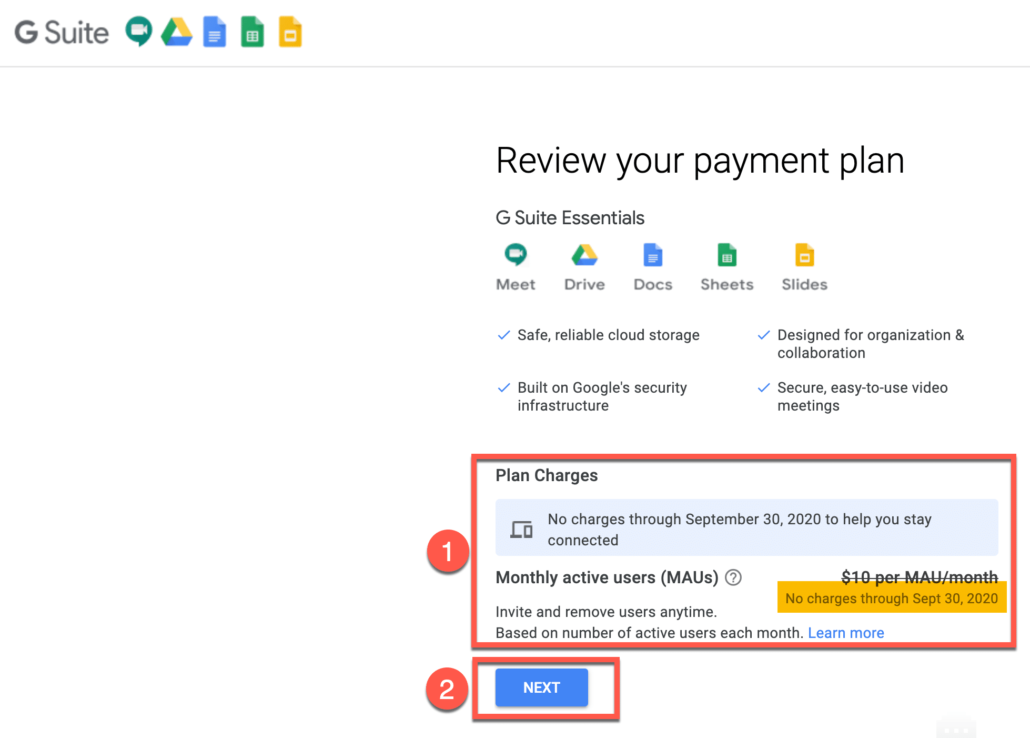Viewport: 1030px width, 738px height.
Task: Click the Plan Charges heading
Action: pos(547,475)
